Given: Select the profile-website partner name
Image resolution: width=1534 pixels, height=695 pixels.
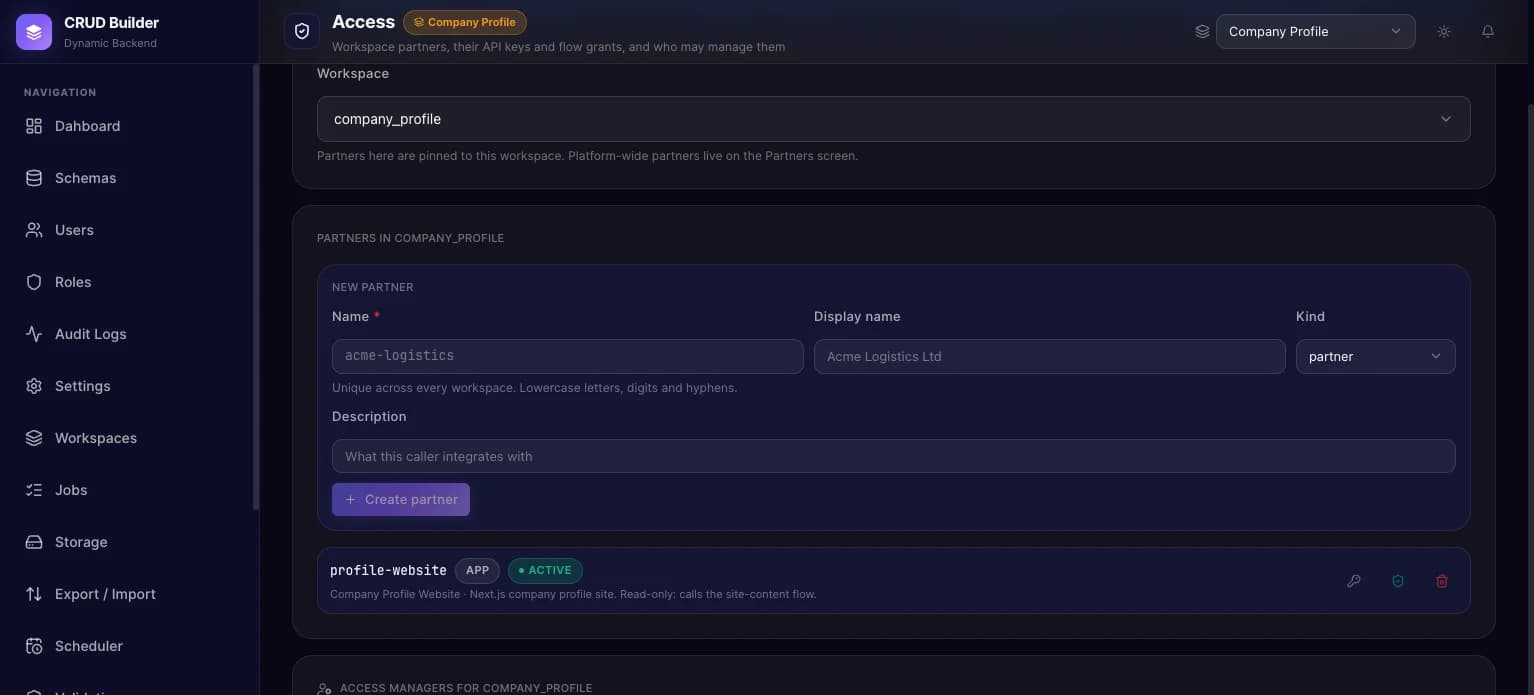Looking at the screenshot, I should pyautogui.click(x=388, y=570).
